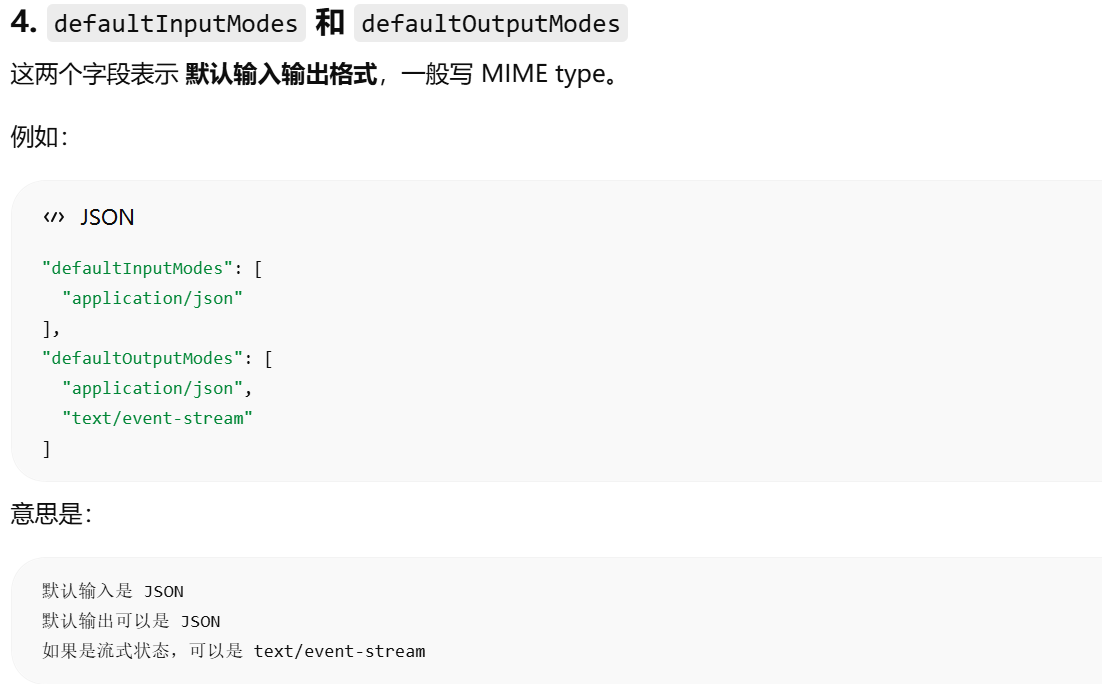Click the heading number 4.
Screen dimensions: 1102x684
(x=23, y=22)
